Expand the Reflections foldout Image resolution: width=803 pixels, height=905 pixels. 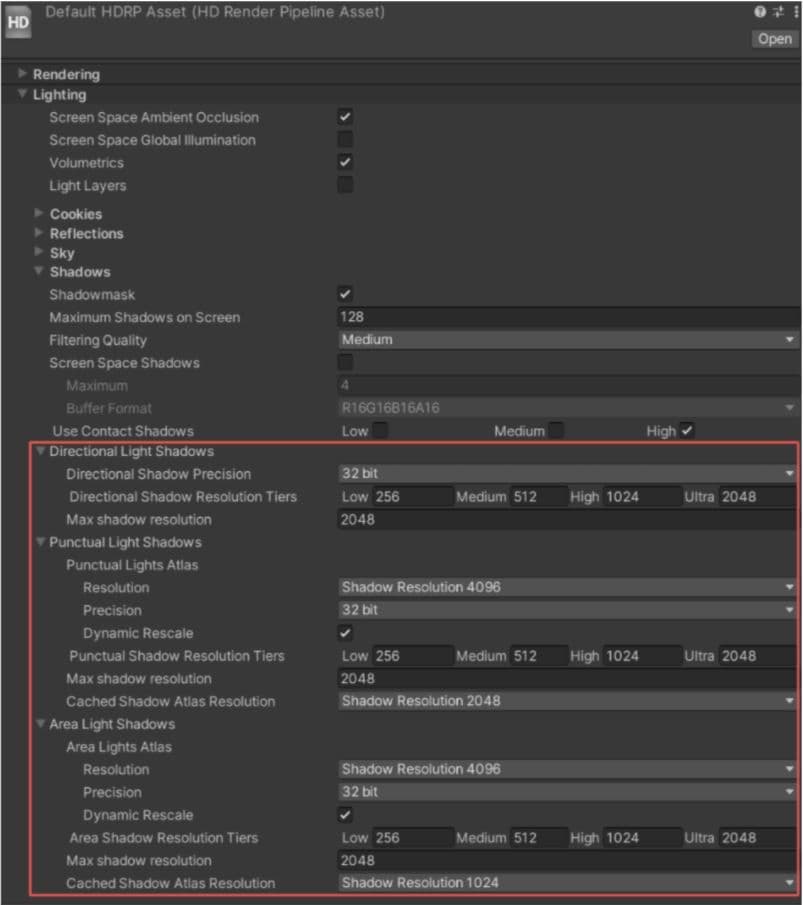pyautogui.click(x=39, y=233)
